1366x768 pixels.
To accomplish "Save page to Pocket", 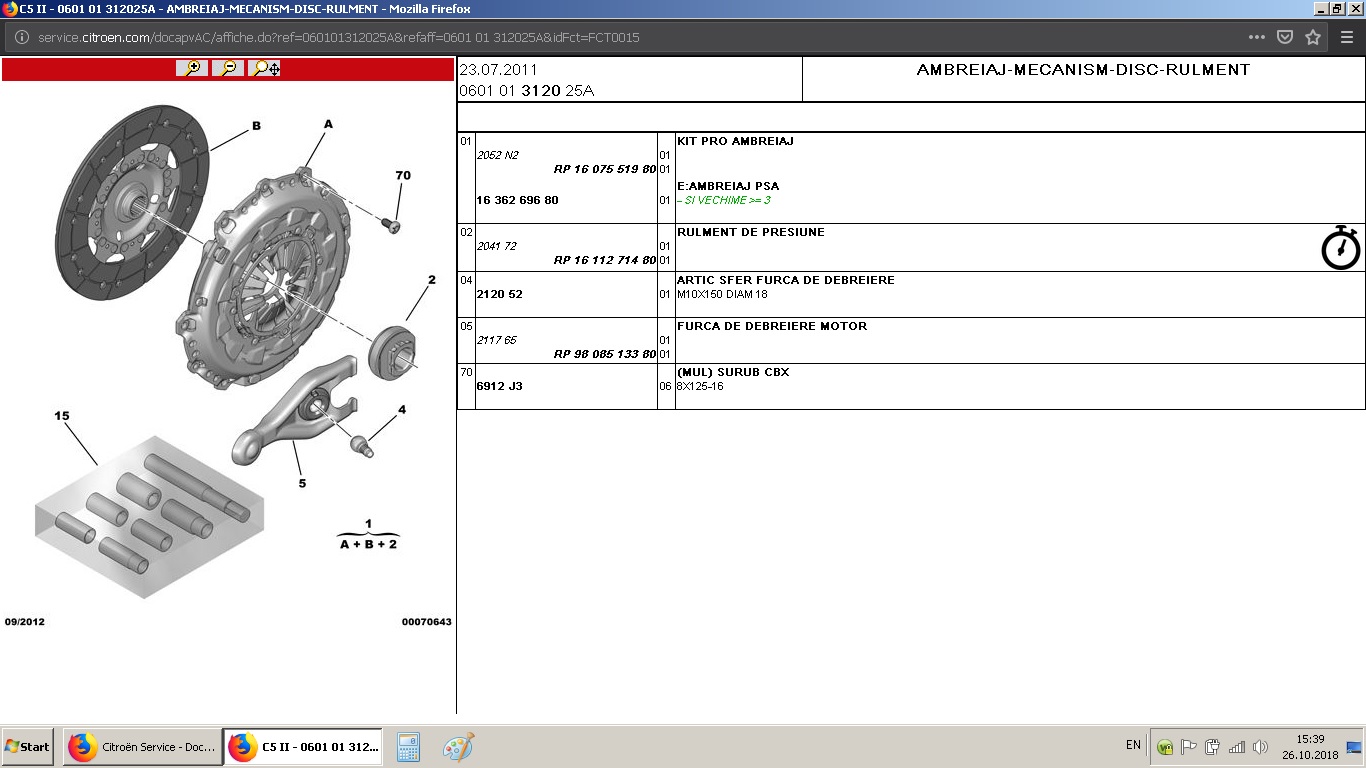I will pyautogui.click(x=1285, y=37).
